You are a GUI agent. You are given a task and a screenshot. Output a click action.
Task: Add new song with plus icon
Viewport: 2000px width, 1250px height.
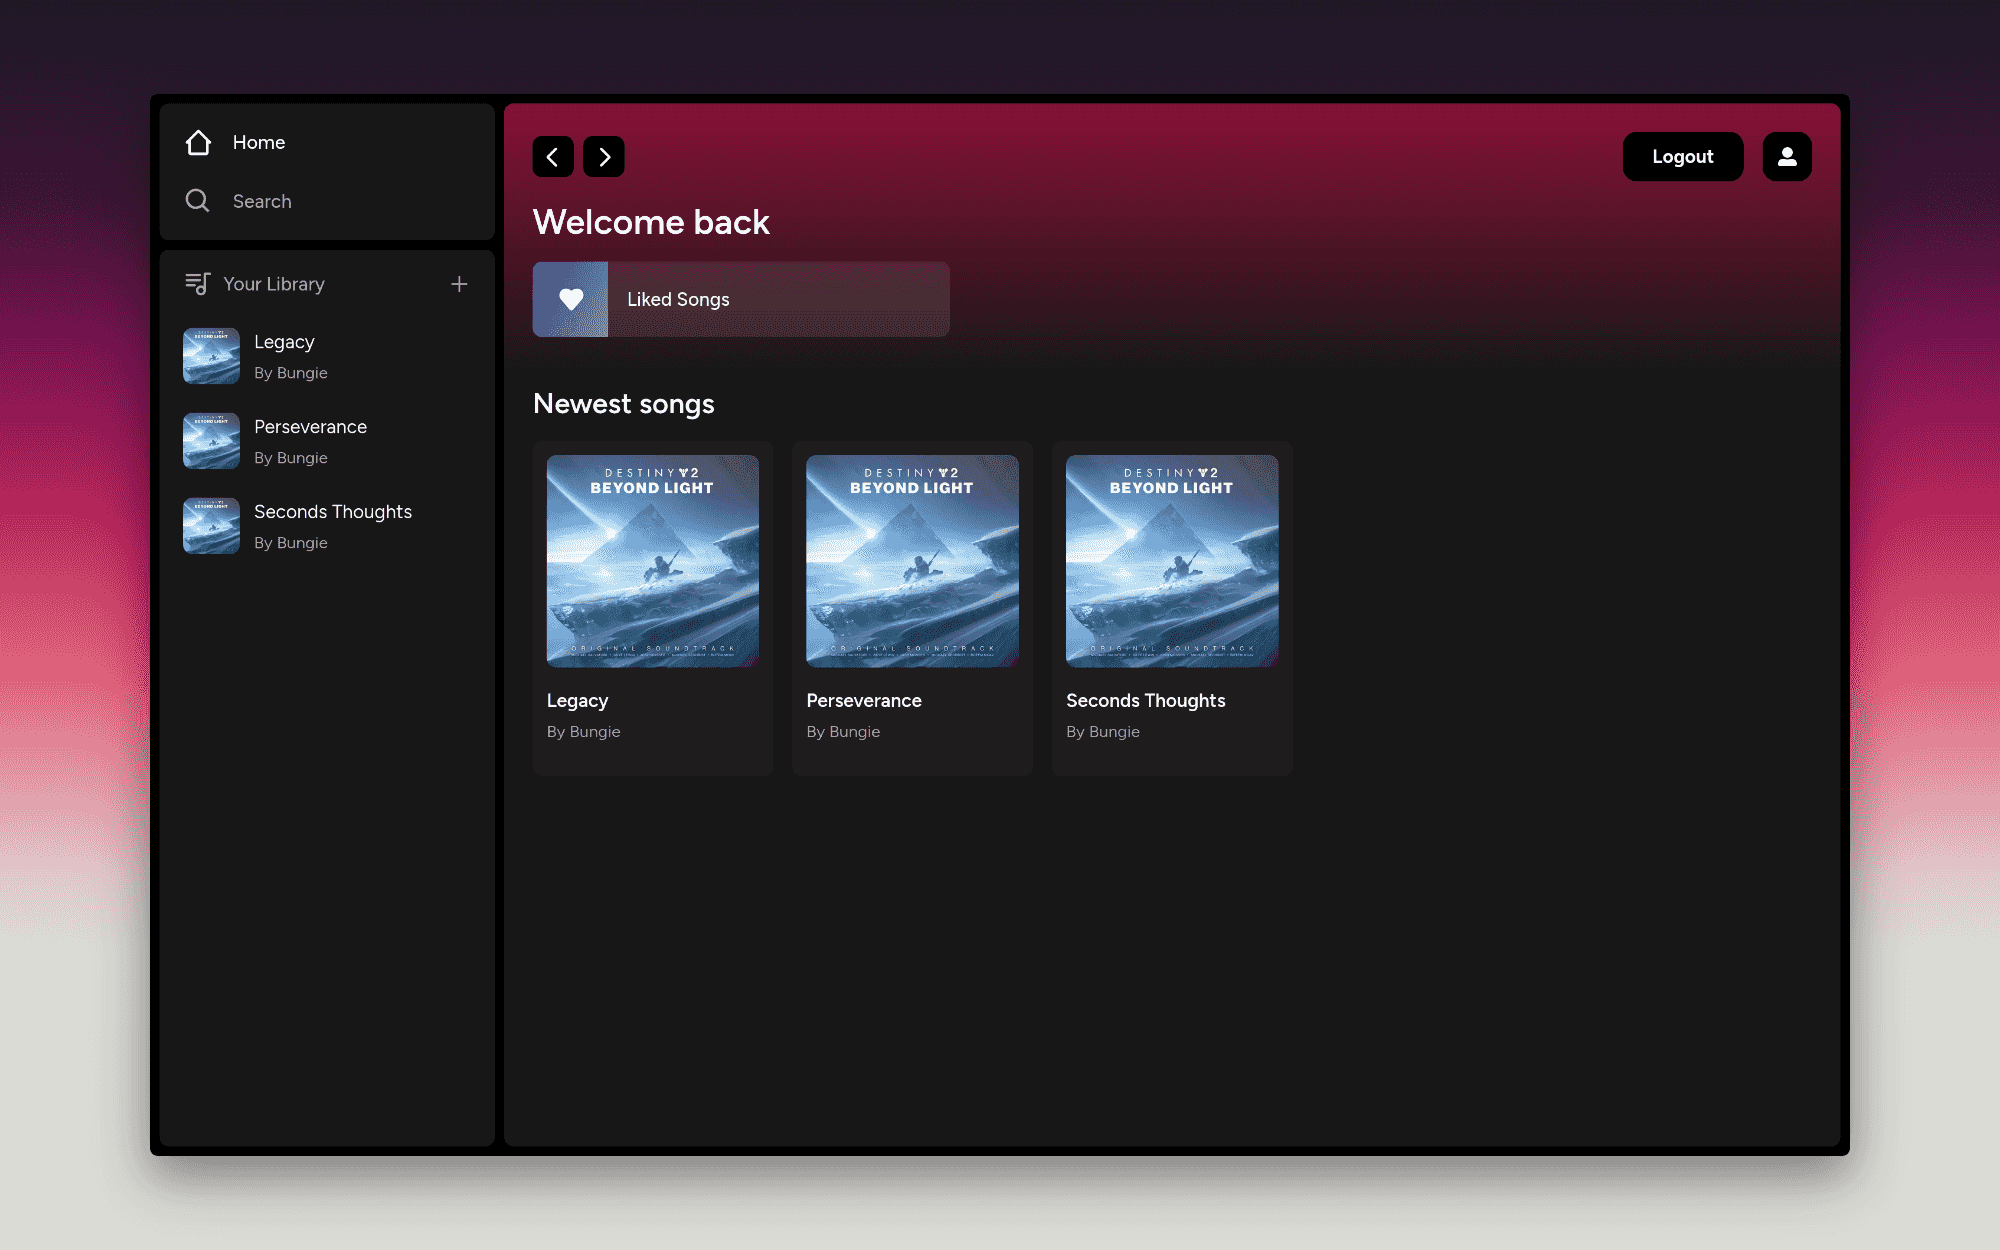pos(459,284)
